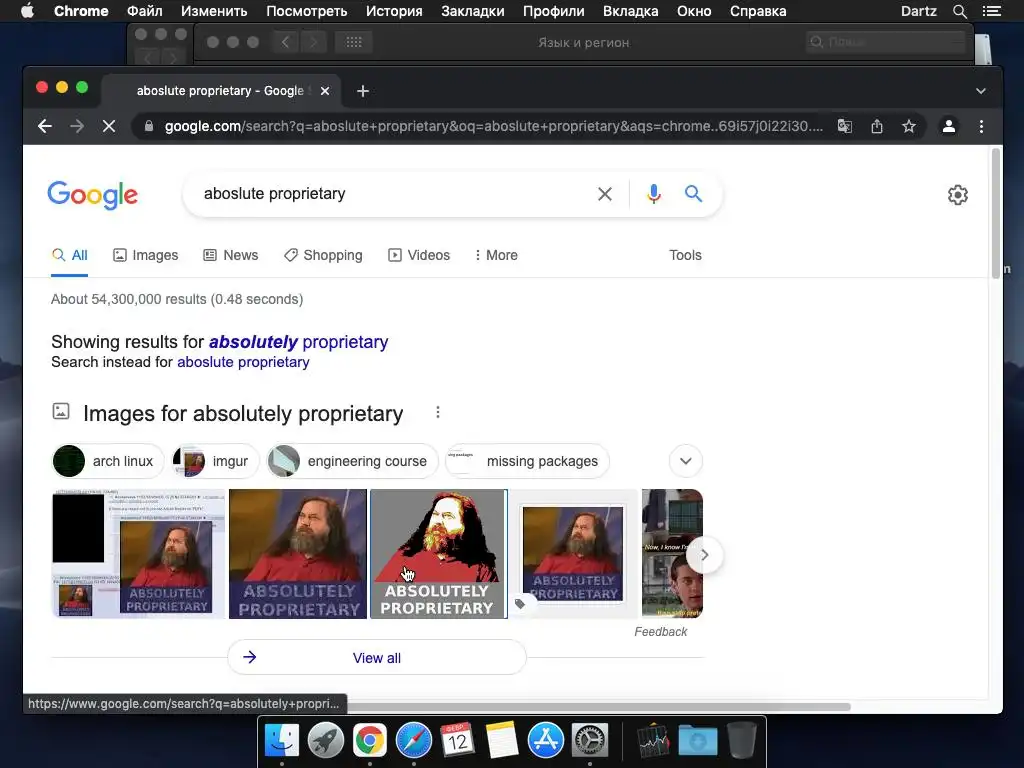Open the translate page icon
The image size is (1024, 768).
tap(844, 126)
